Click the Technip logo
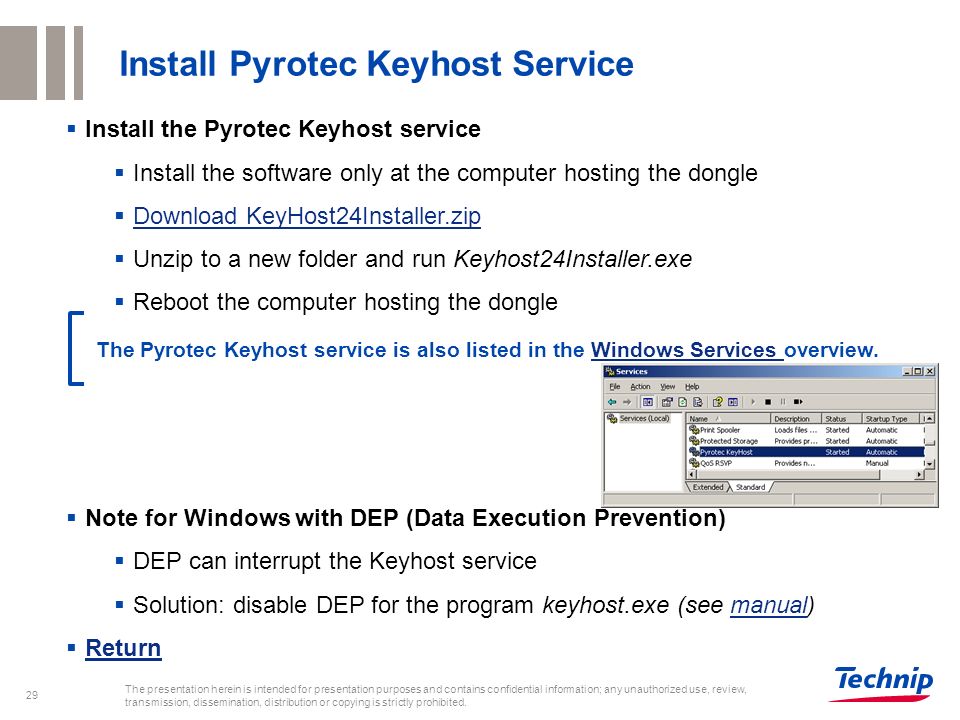960x720 pixels. point(882,683)
